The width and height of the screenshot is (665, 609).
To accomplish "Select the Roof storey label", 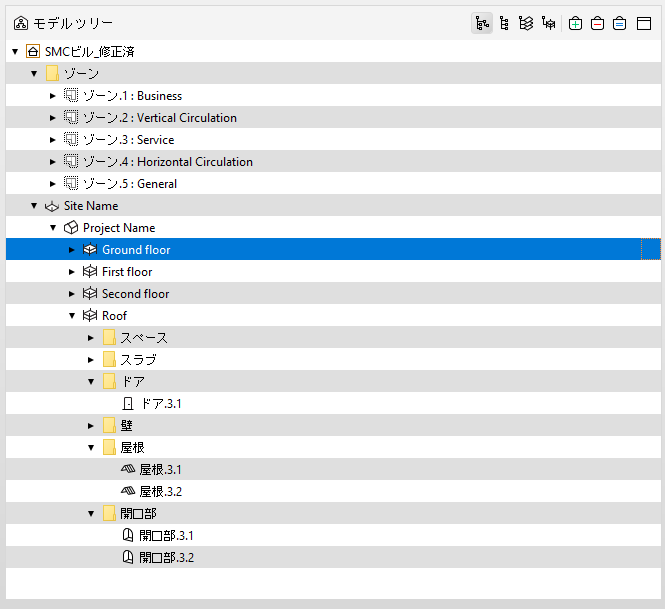I will tap(114, 316).
